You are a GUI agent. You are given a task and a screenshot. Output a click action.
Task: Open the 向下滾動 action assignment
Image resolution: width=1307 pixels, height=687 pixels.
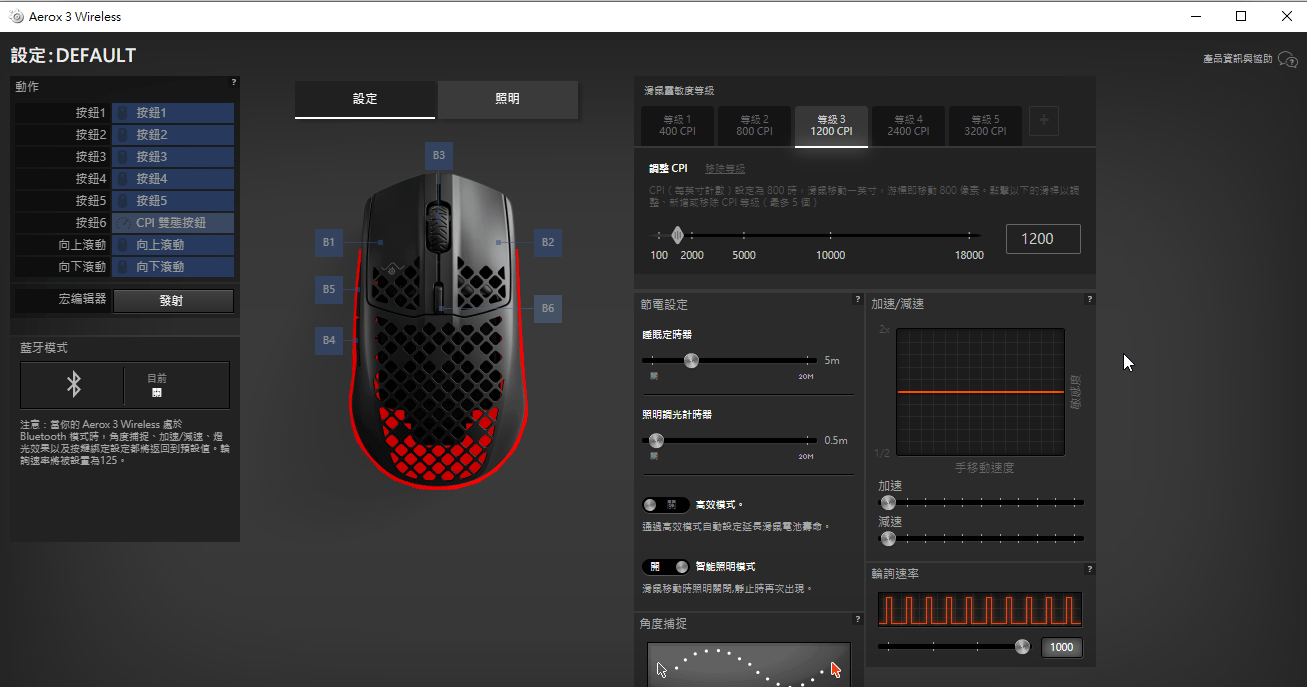click(x=173, y=267)
